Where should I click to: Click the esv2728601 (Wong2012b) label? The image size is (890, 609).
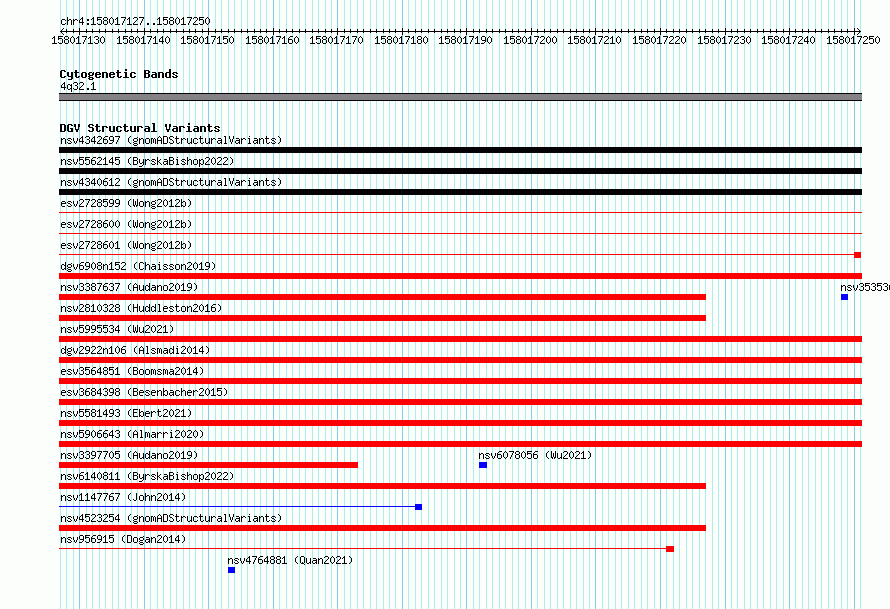click(126, 245)
